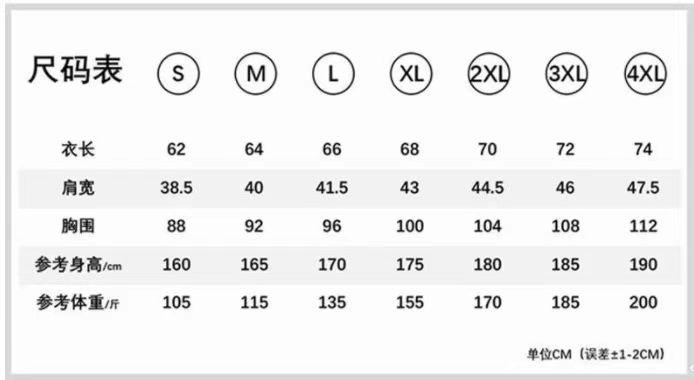This screenshot has width=694, height=380.
Task: Click the 单位CM error note text
Action: click(x=596, y=354)
